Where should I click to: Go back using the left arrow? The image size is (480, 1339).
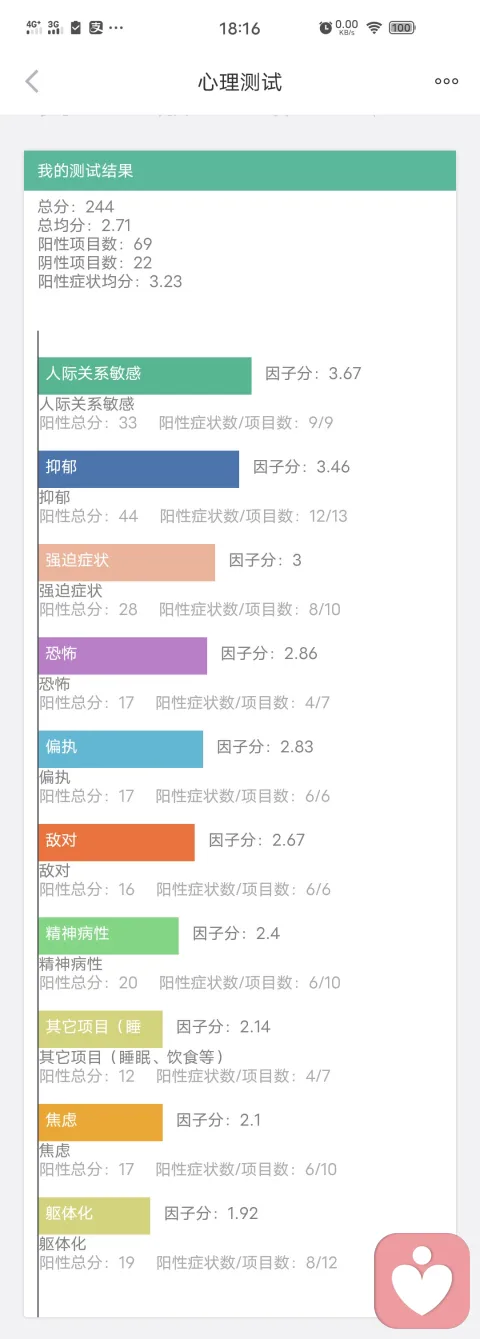[x=32, y=82]
